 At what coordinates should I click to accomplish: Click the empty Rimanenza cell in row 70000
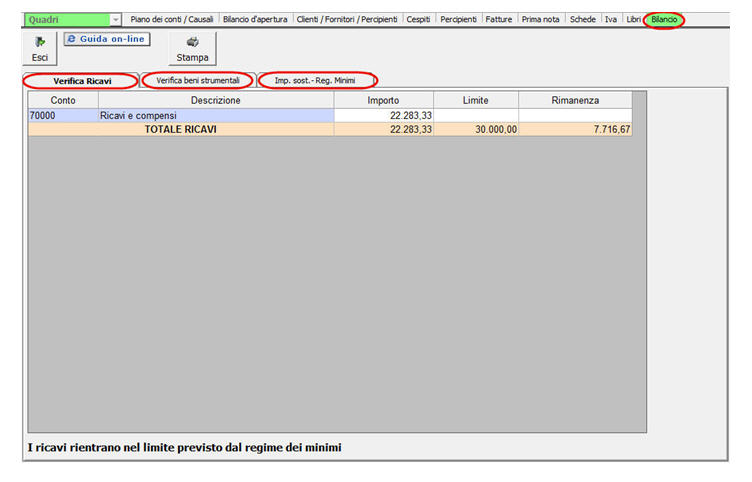575,116
